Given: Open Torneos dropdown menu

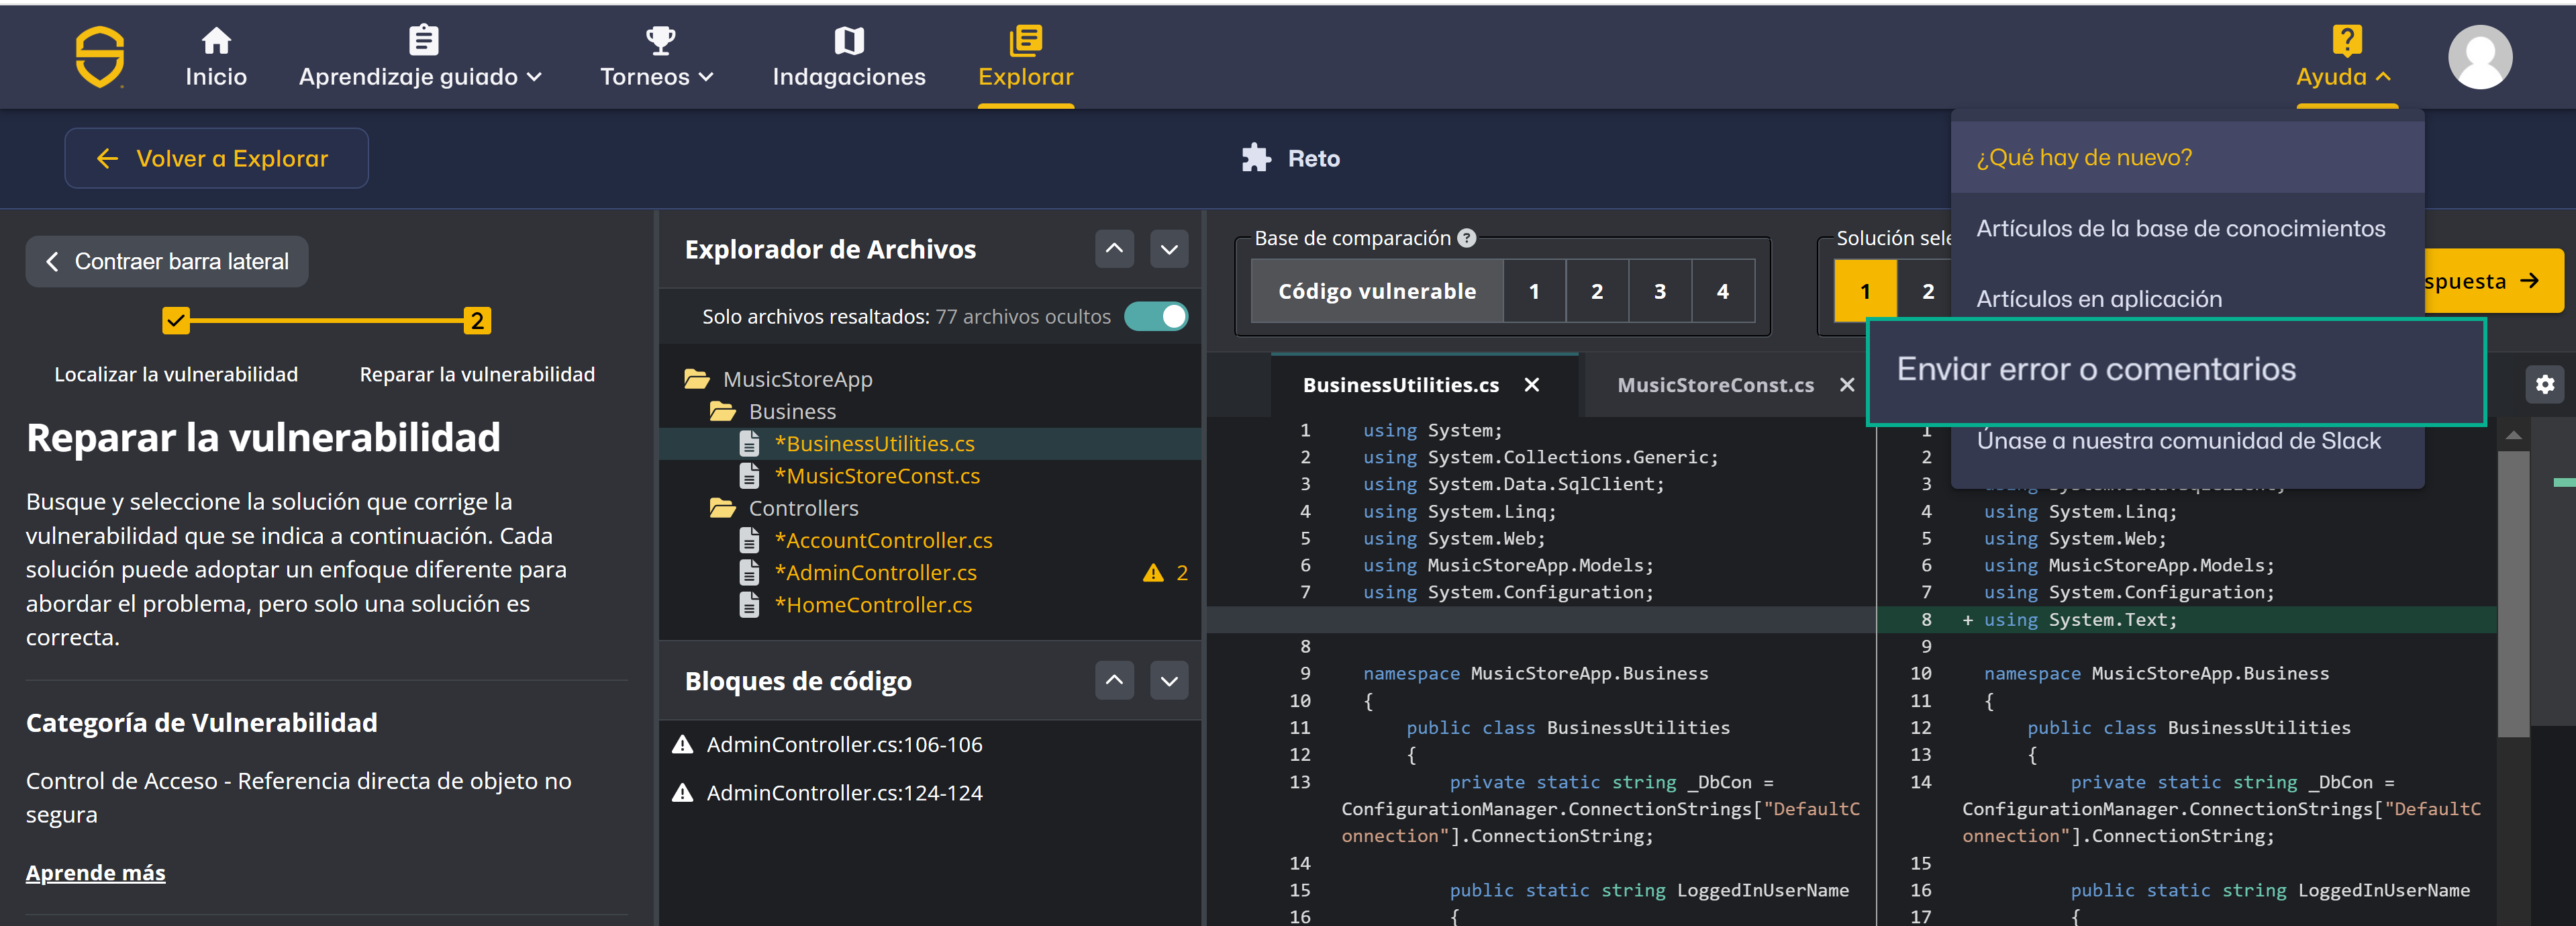Looking at the screenshot, I should pyautogui.click(x=657, y=57).
